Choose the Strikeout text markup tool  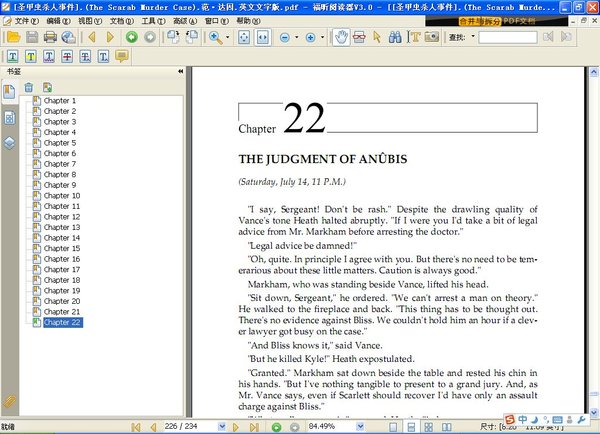[x=67, y=57]
